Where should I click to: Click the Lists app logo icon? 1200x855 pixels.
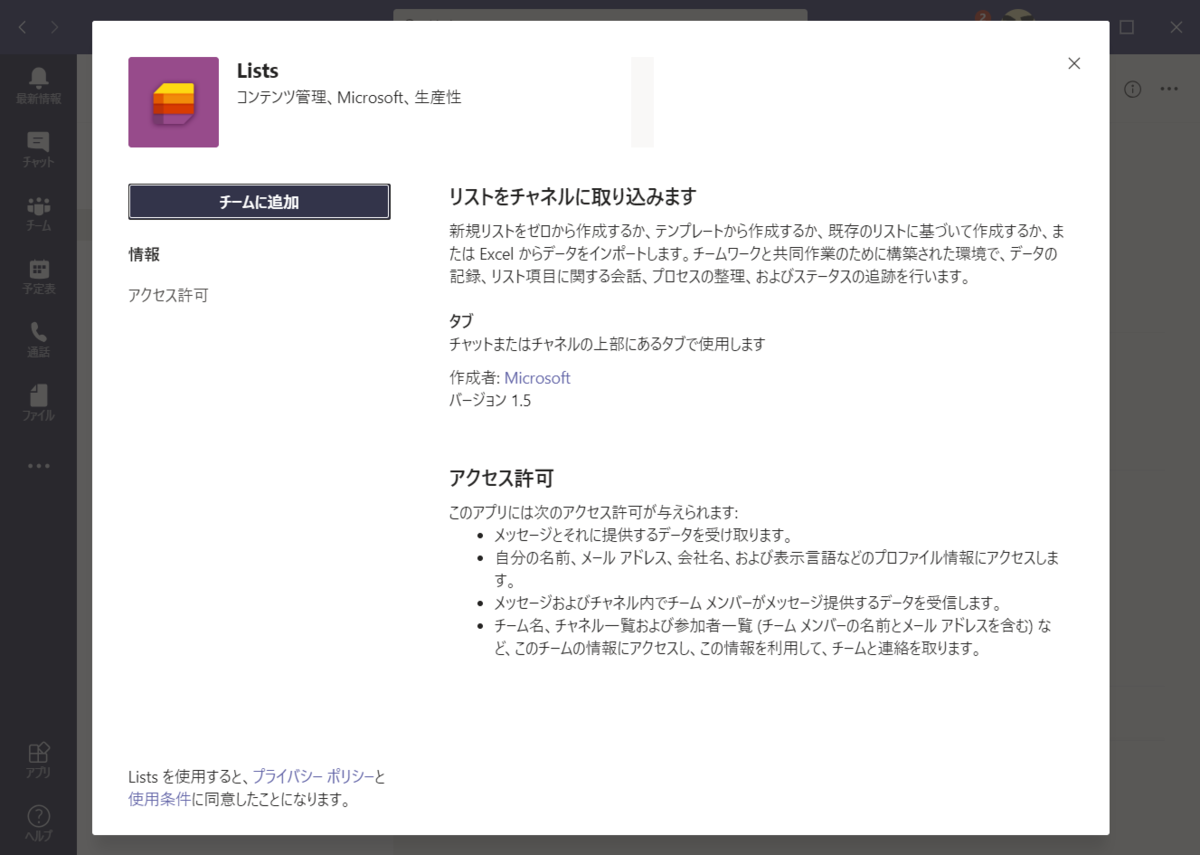(x=173, y=102)
